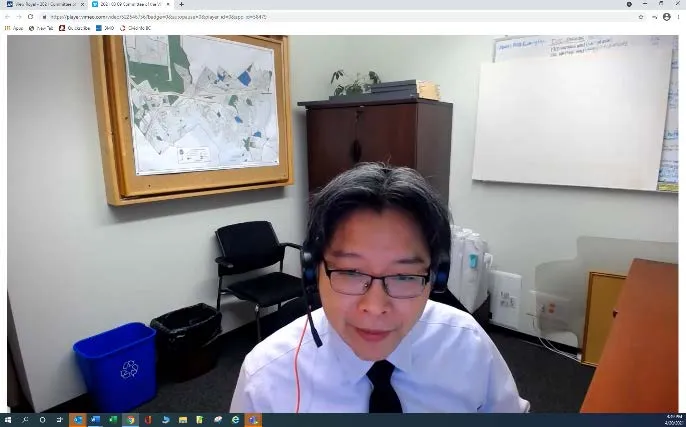This screenshot has width=686, height=427.
Task: Open File Explorer from the taskbar
Action: [183, 420]
